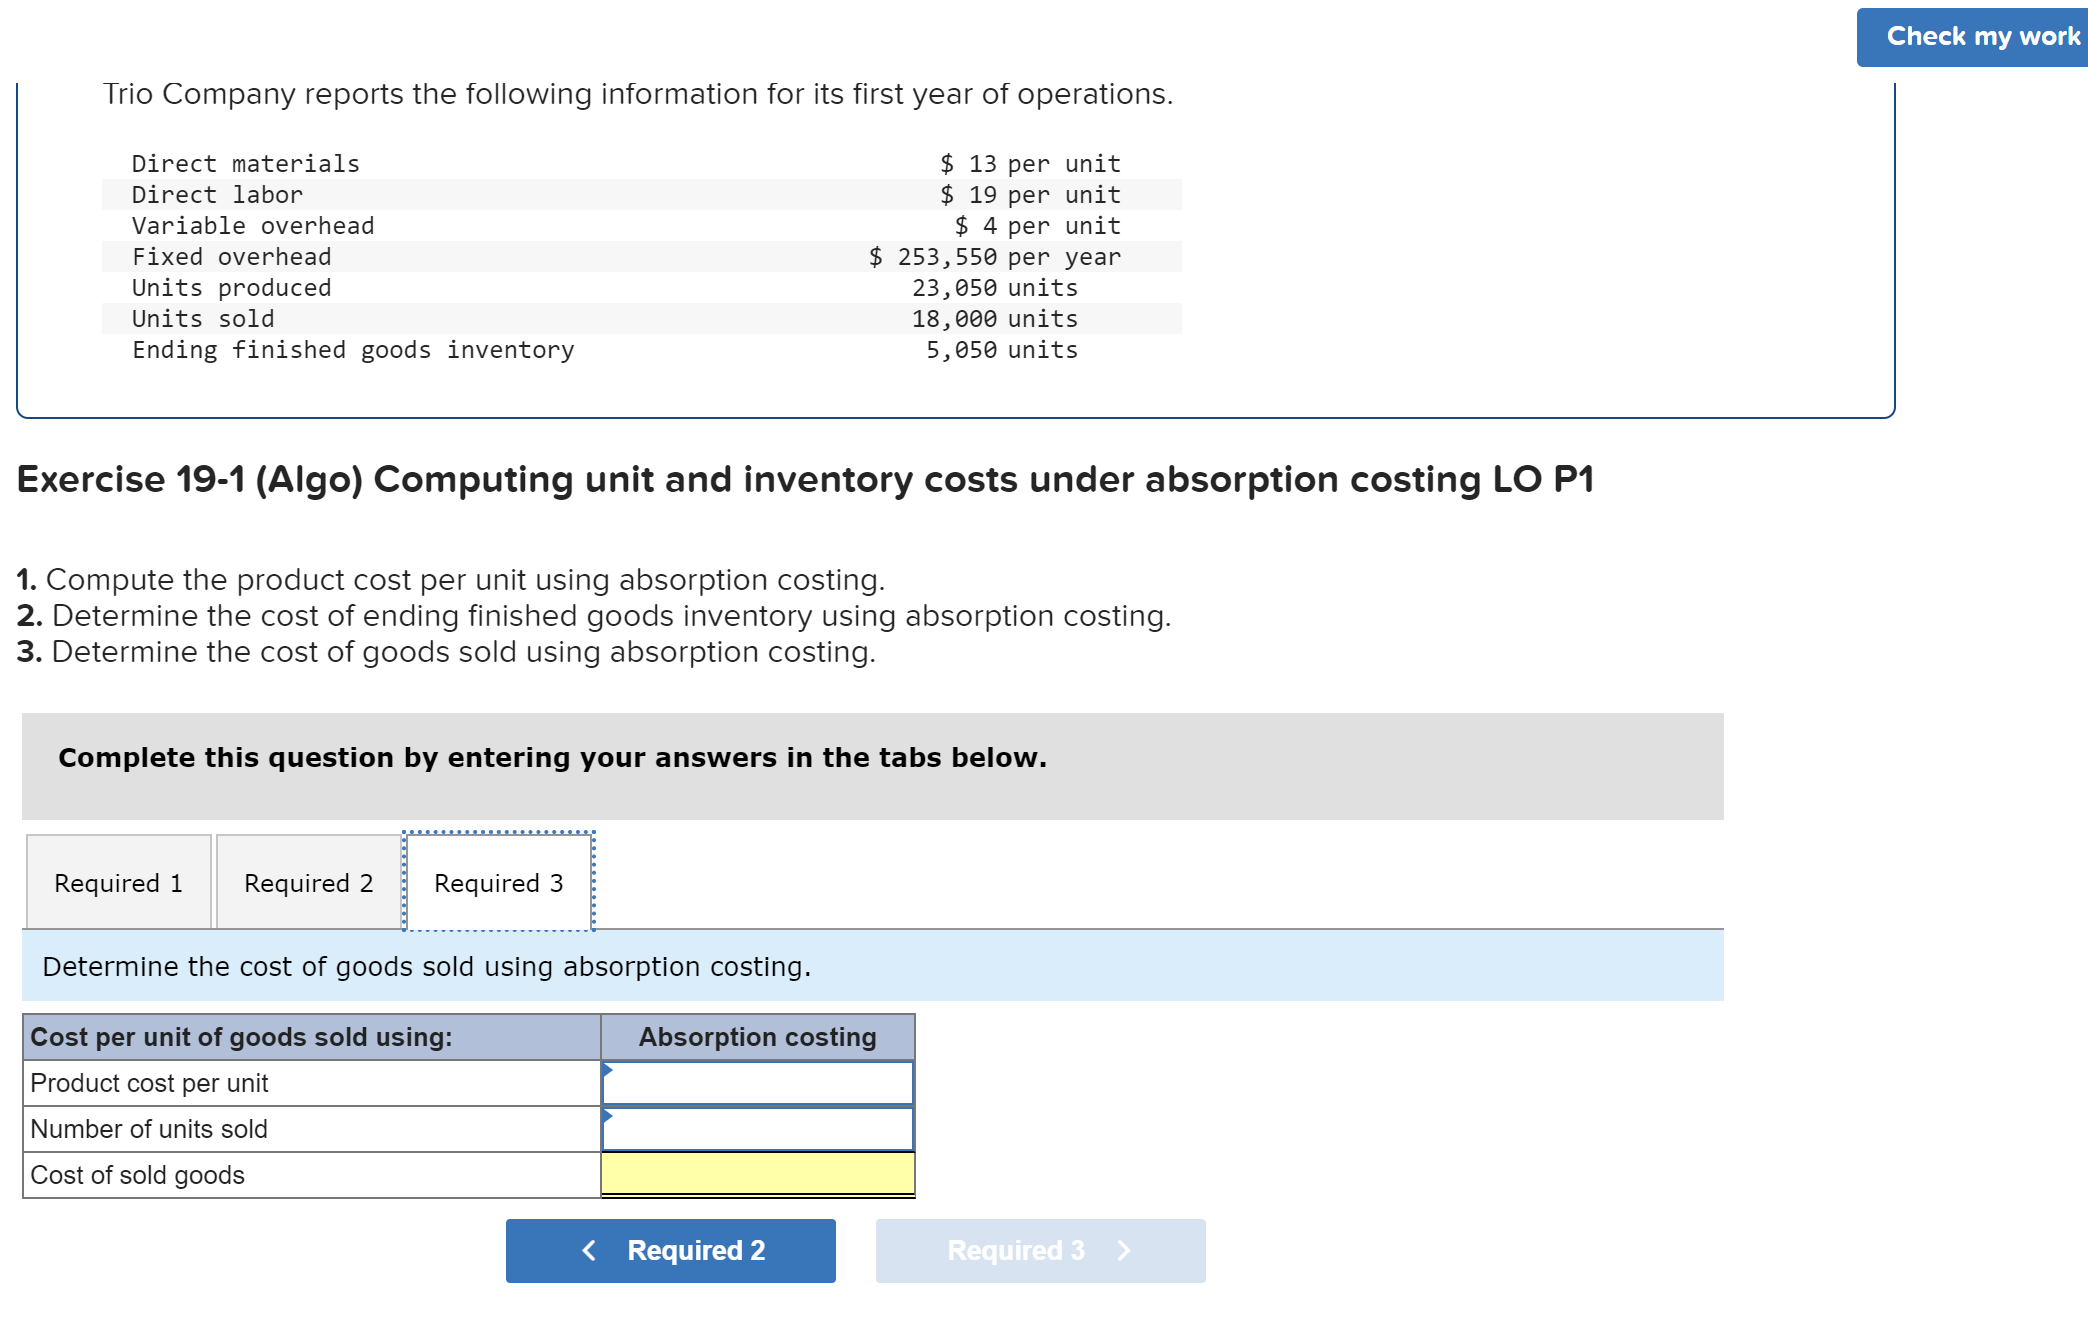Click the Fixed overhead row in data table
The width and height of the screenshot is (2088, 1336).
[x=232, y=257]
